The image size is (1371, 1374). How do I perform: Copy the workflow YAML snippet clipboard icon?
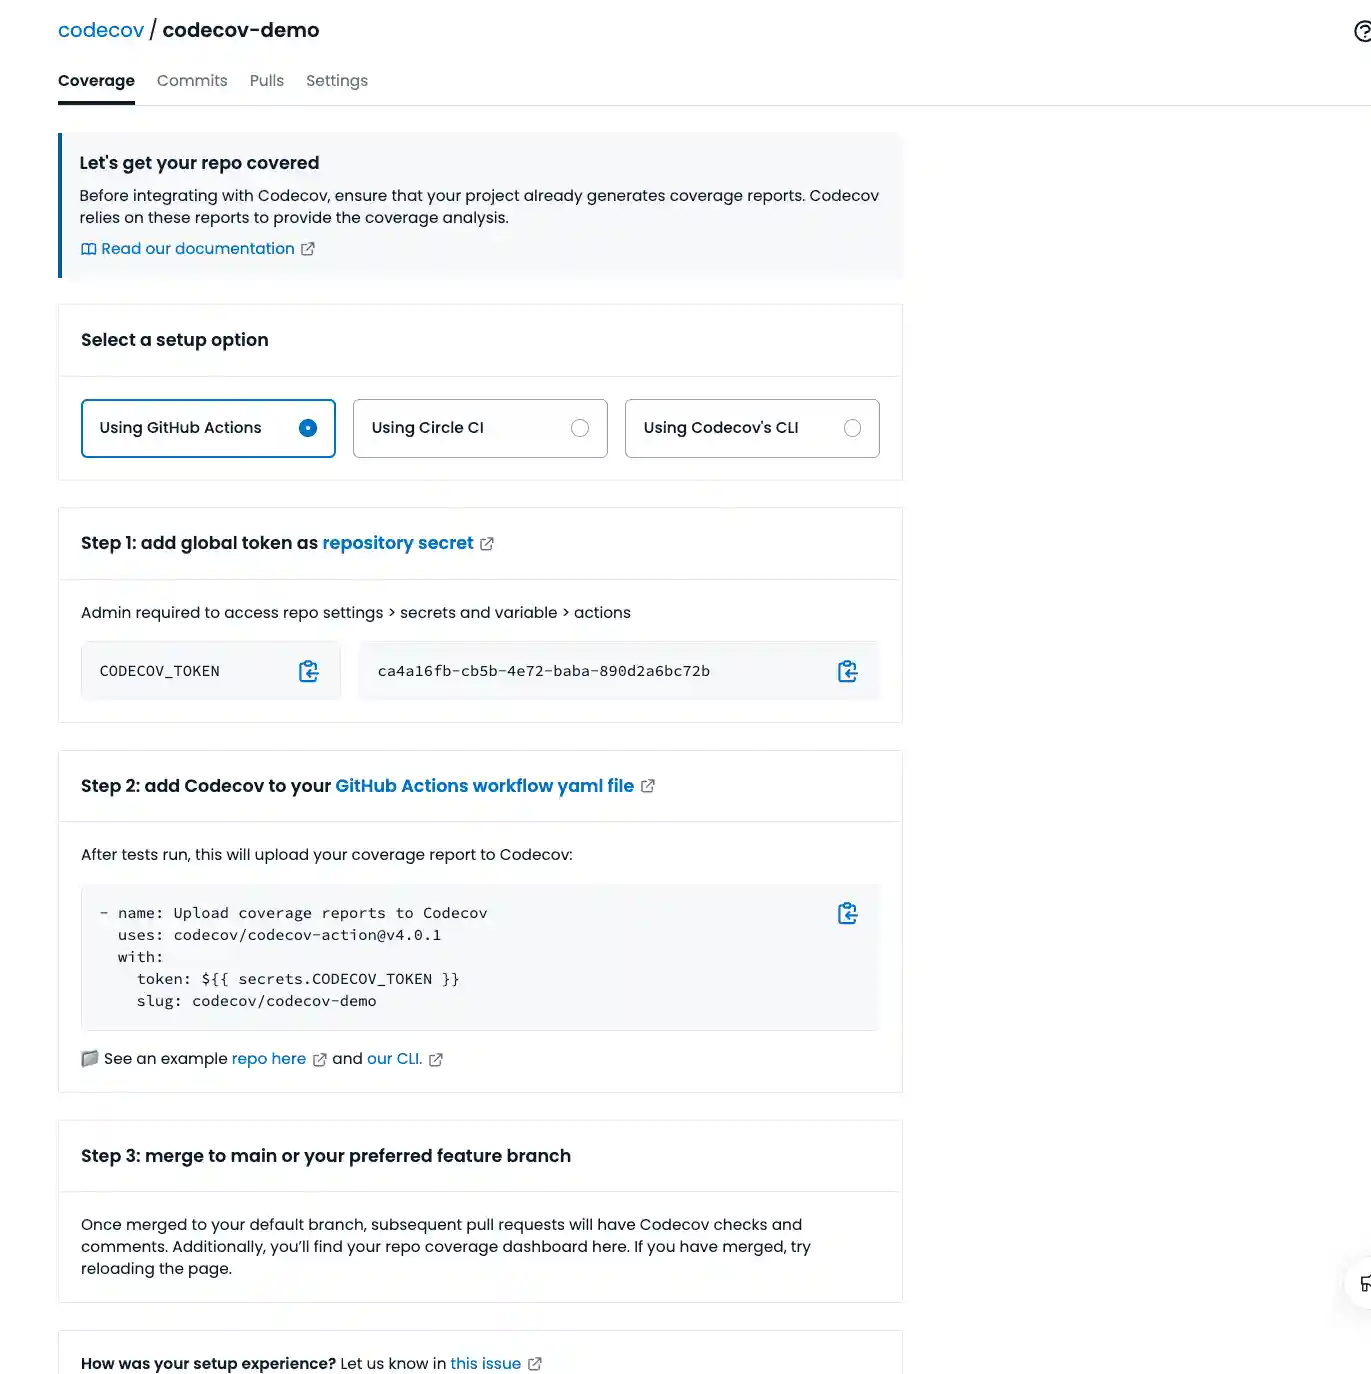pos(847,913)
